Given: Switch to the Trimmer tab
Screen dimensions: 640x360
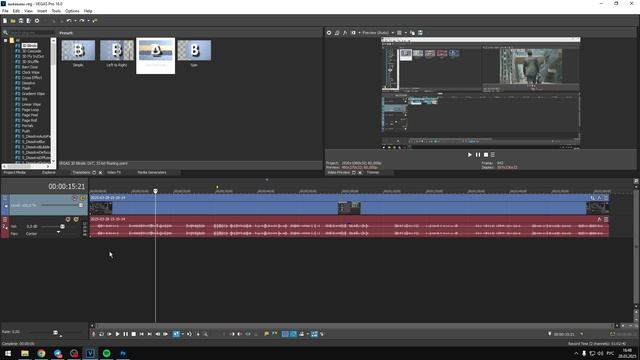Looking at the screenshot, I should tap(373, 173).
